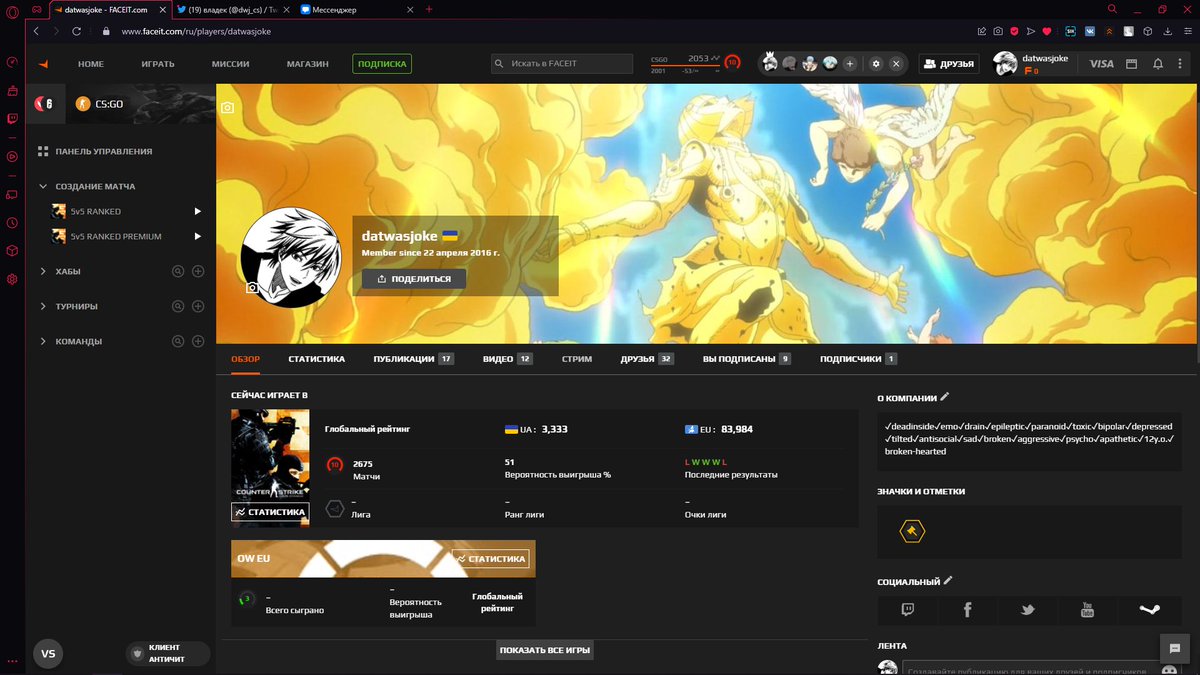Open party settings gear icon
Screen dimensions: 1200x675
point(876,63)
